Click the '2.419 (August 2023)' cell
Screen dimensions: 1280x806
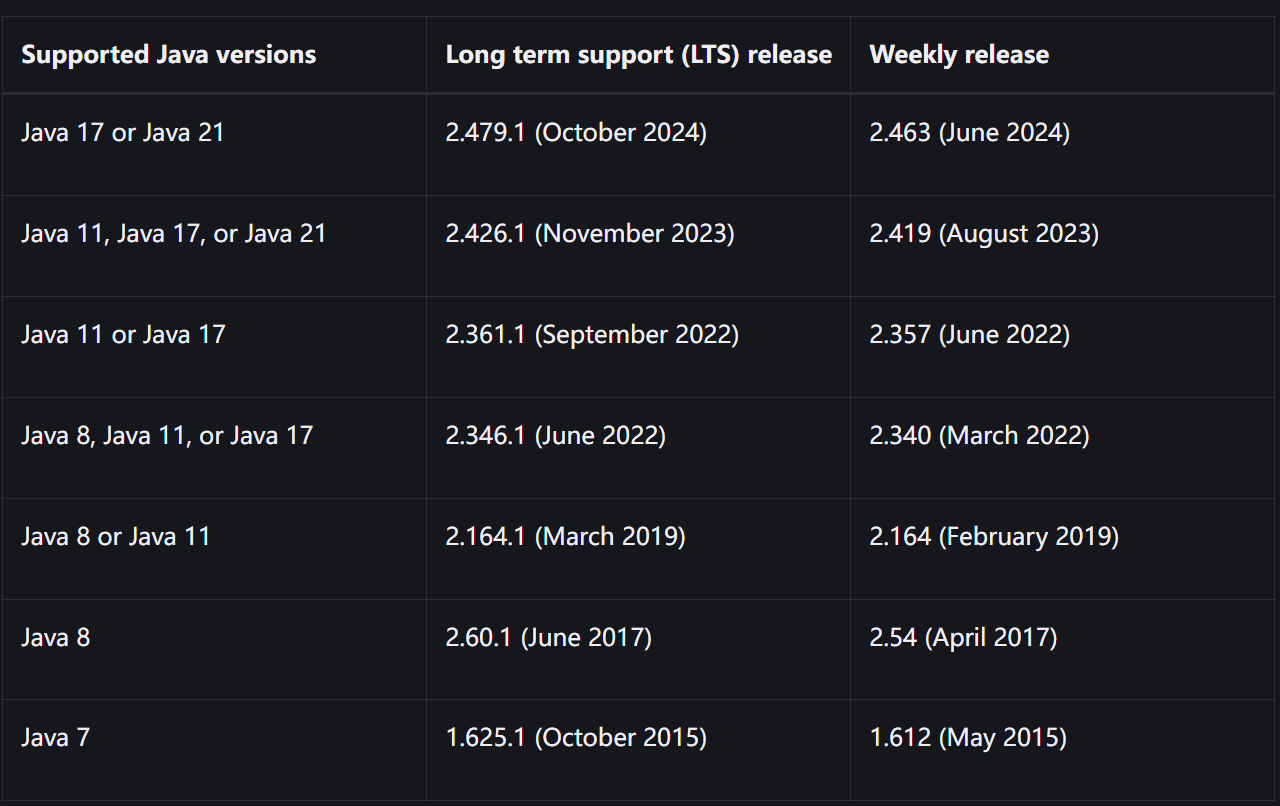point(984,234)
